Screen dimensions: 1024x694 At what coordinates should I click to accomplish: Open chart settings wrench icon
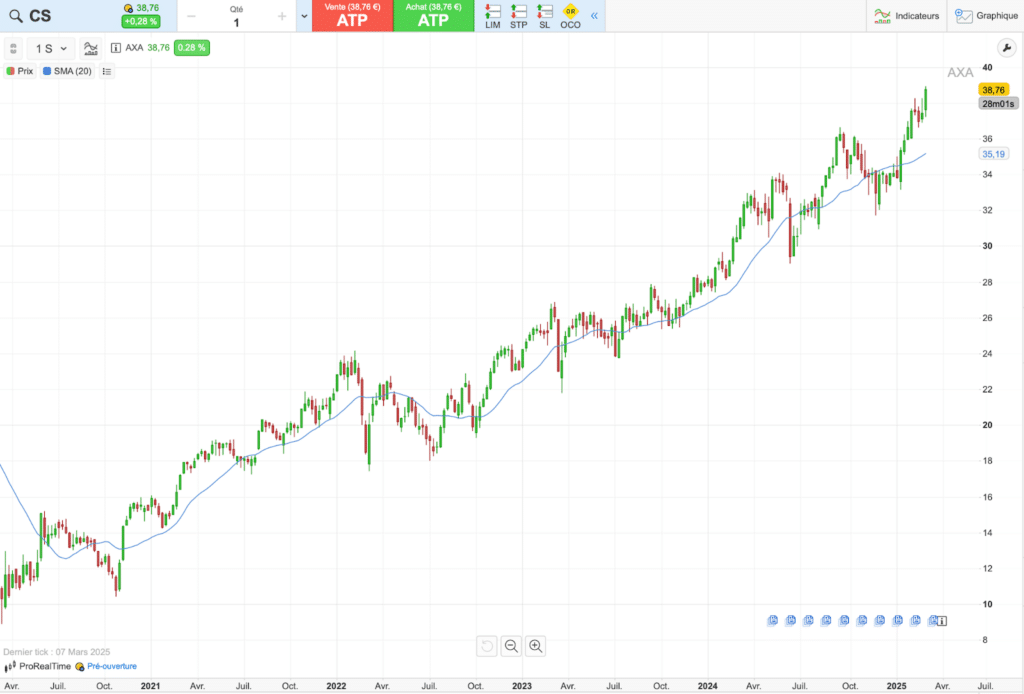tap(1006, 48)
